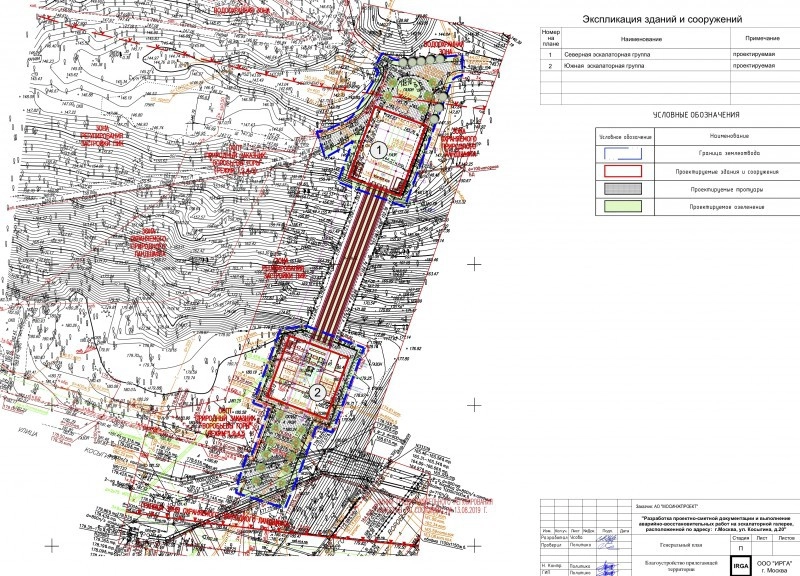Click the circled number 1 building marker

(x=379, y=148)
